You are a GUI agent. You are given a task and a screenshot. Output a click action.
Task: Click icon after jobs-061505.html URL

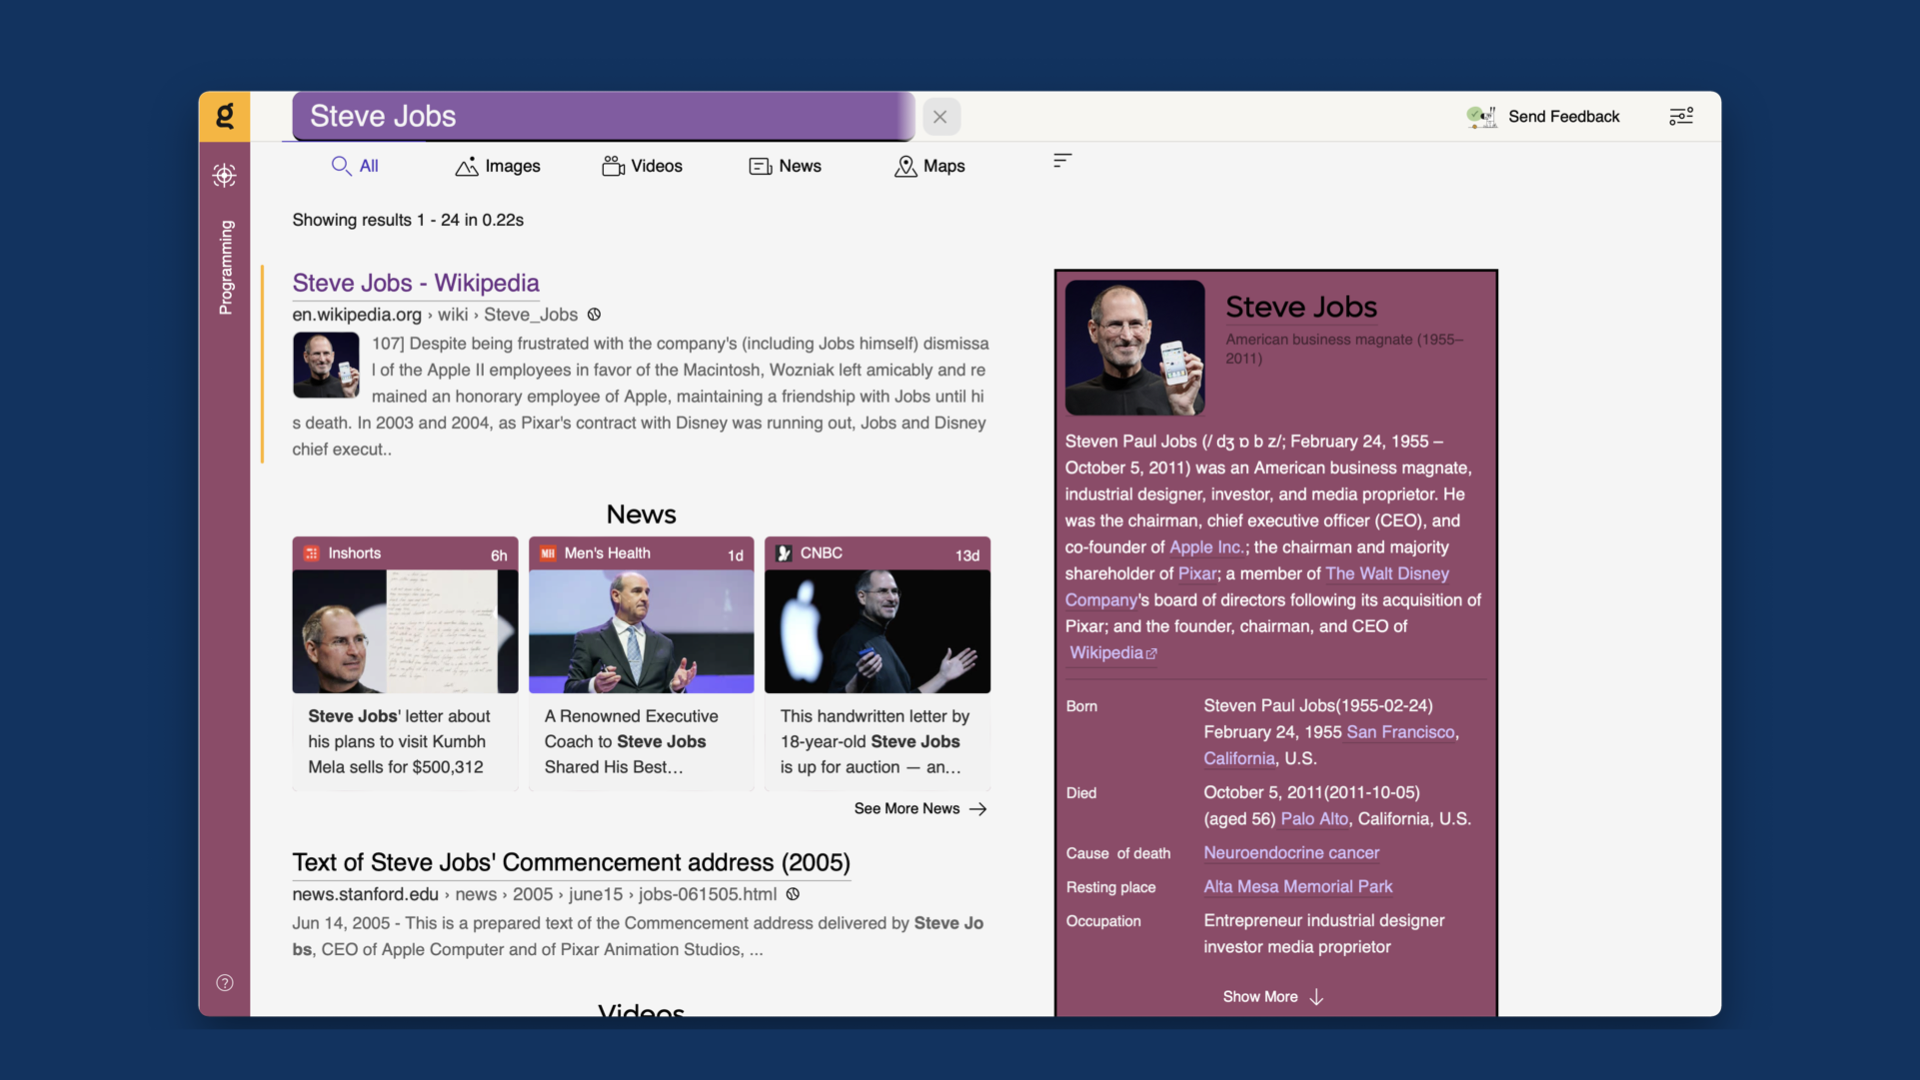793,895
